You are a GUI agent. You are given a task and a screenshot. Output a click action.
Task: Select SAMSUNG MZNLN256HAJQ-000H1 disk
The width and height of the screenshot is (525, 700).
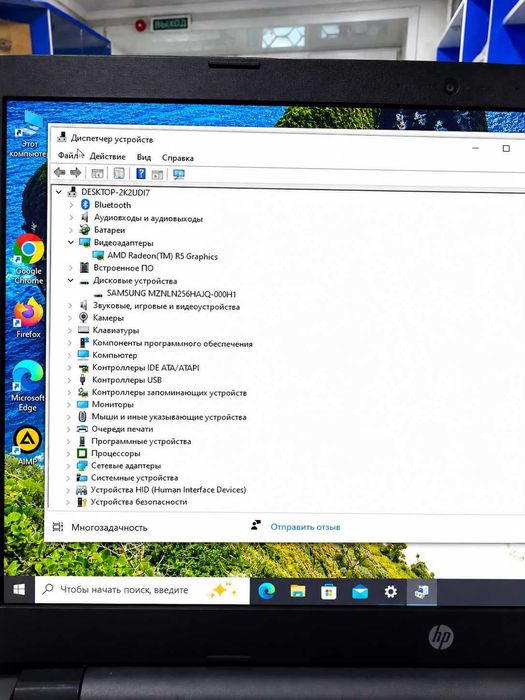coord(171,294)
